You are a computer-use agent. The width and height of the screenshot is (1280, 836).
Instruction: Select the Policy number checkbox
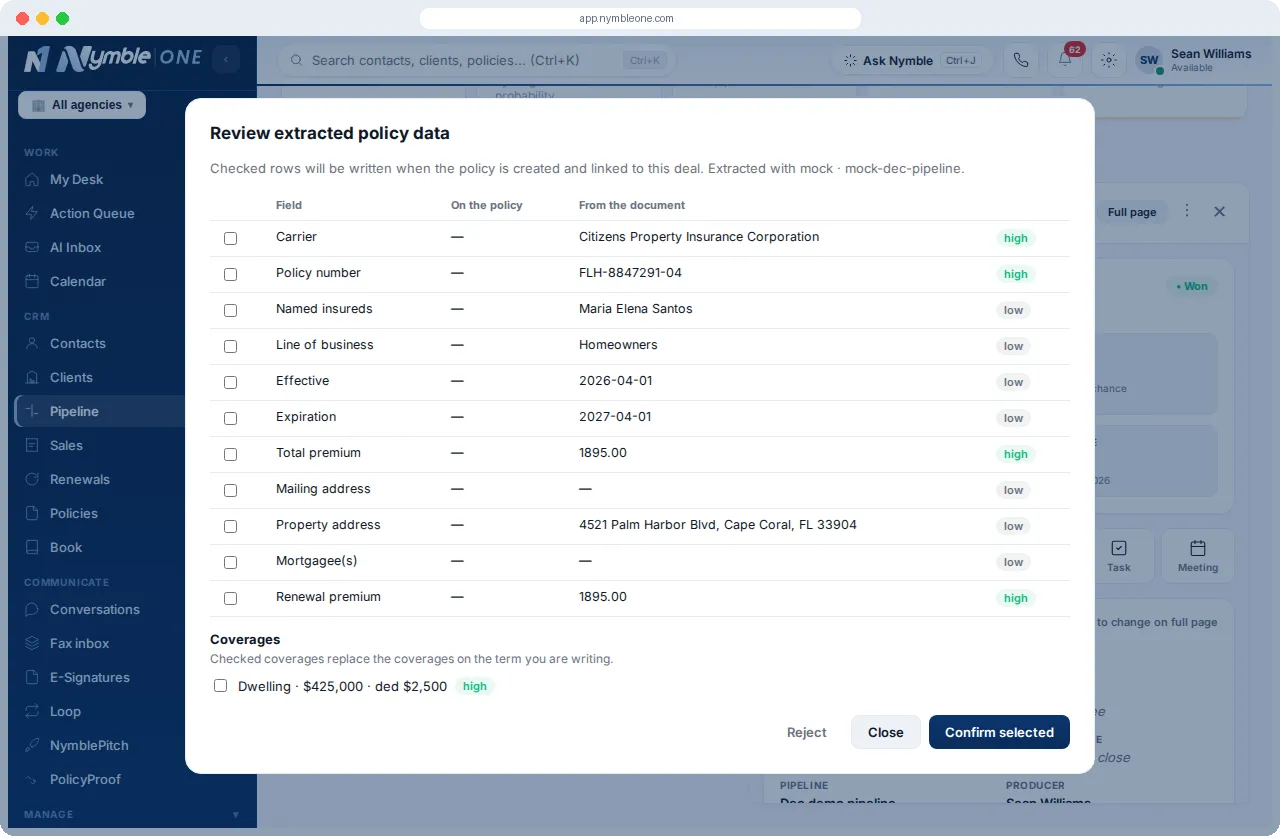click(230, 274)
